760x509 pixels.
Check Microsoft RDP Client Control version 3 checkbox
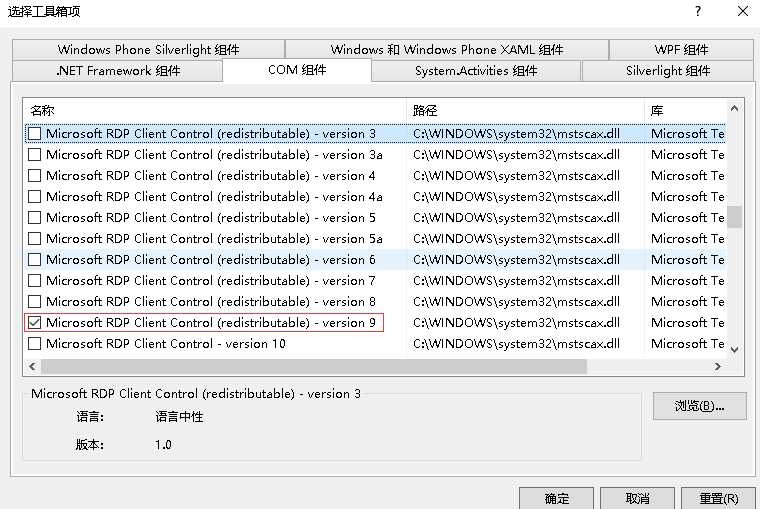[x=34, y=133]
